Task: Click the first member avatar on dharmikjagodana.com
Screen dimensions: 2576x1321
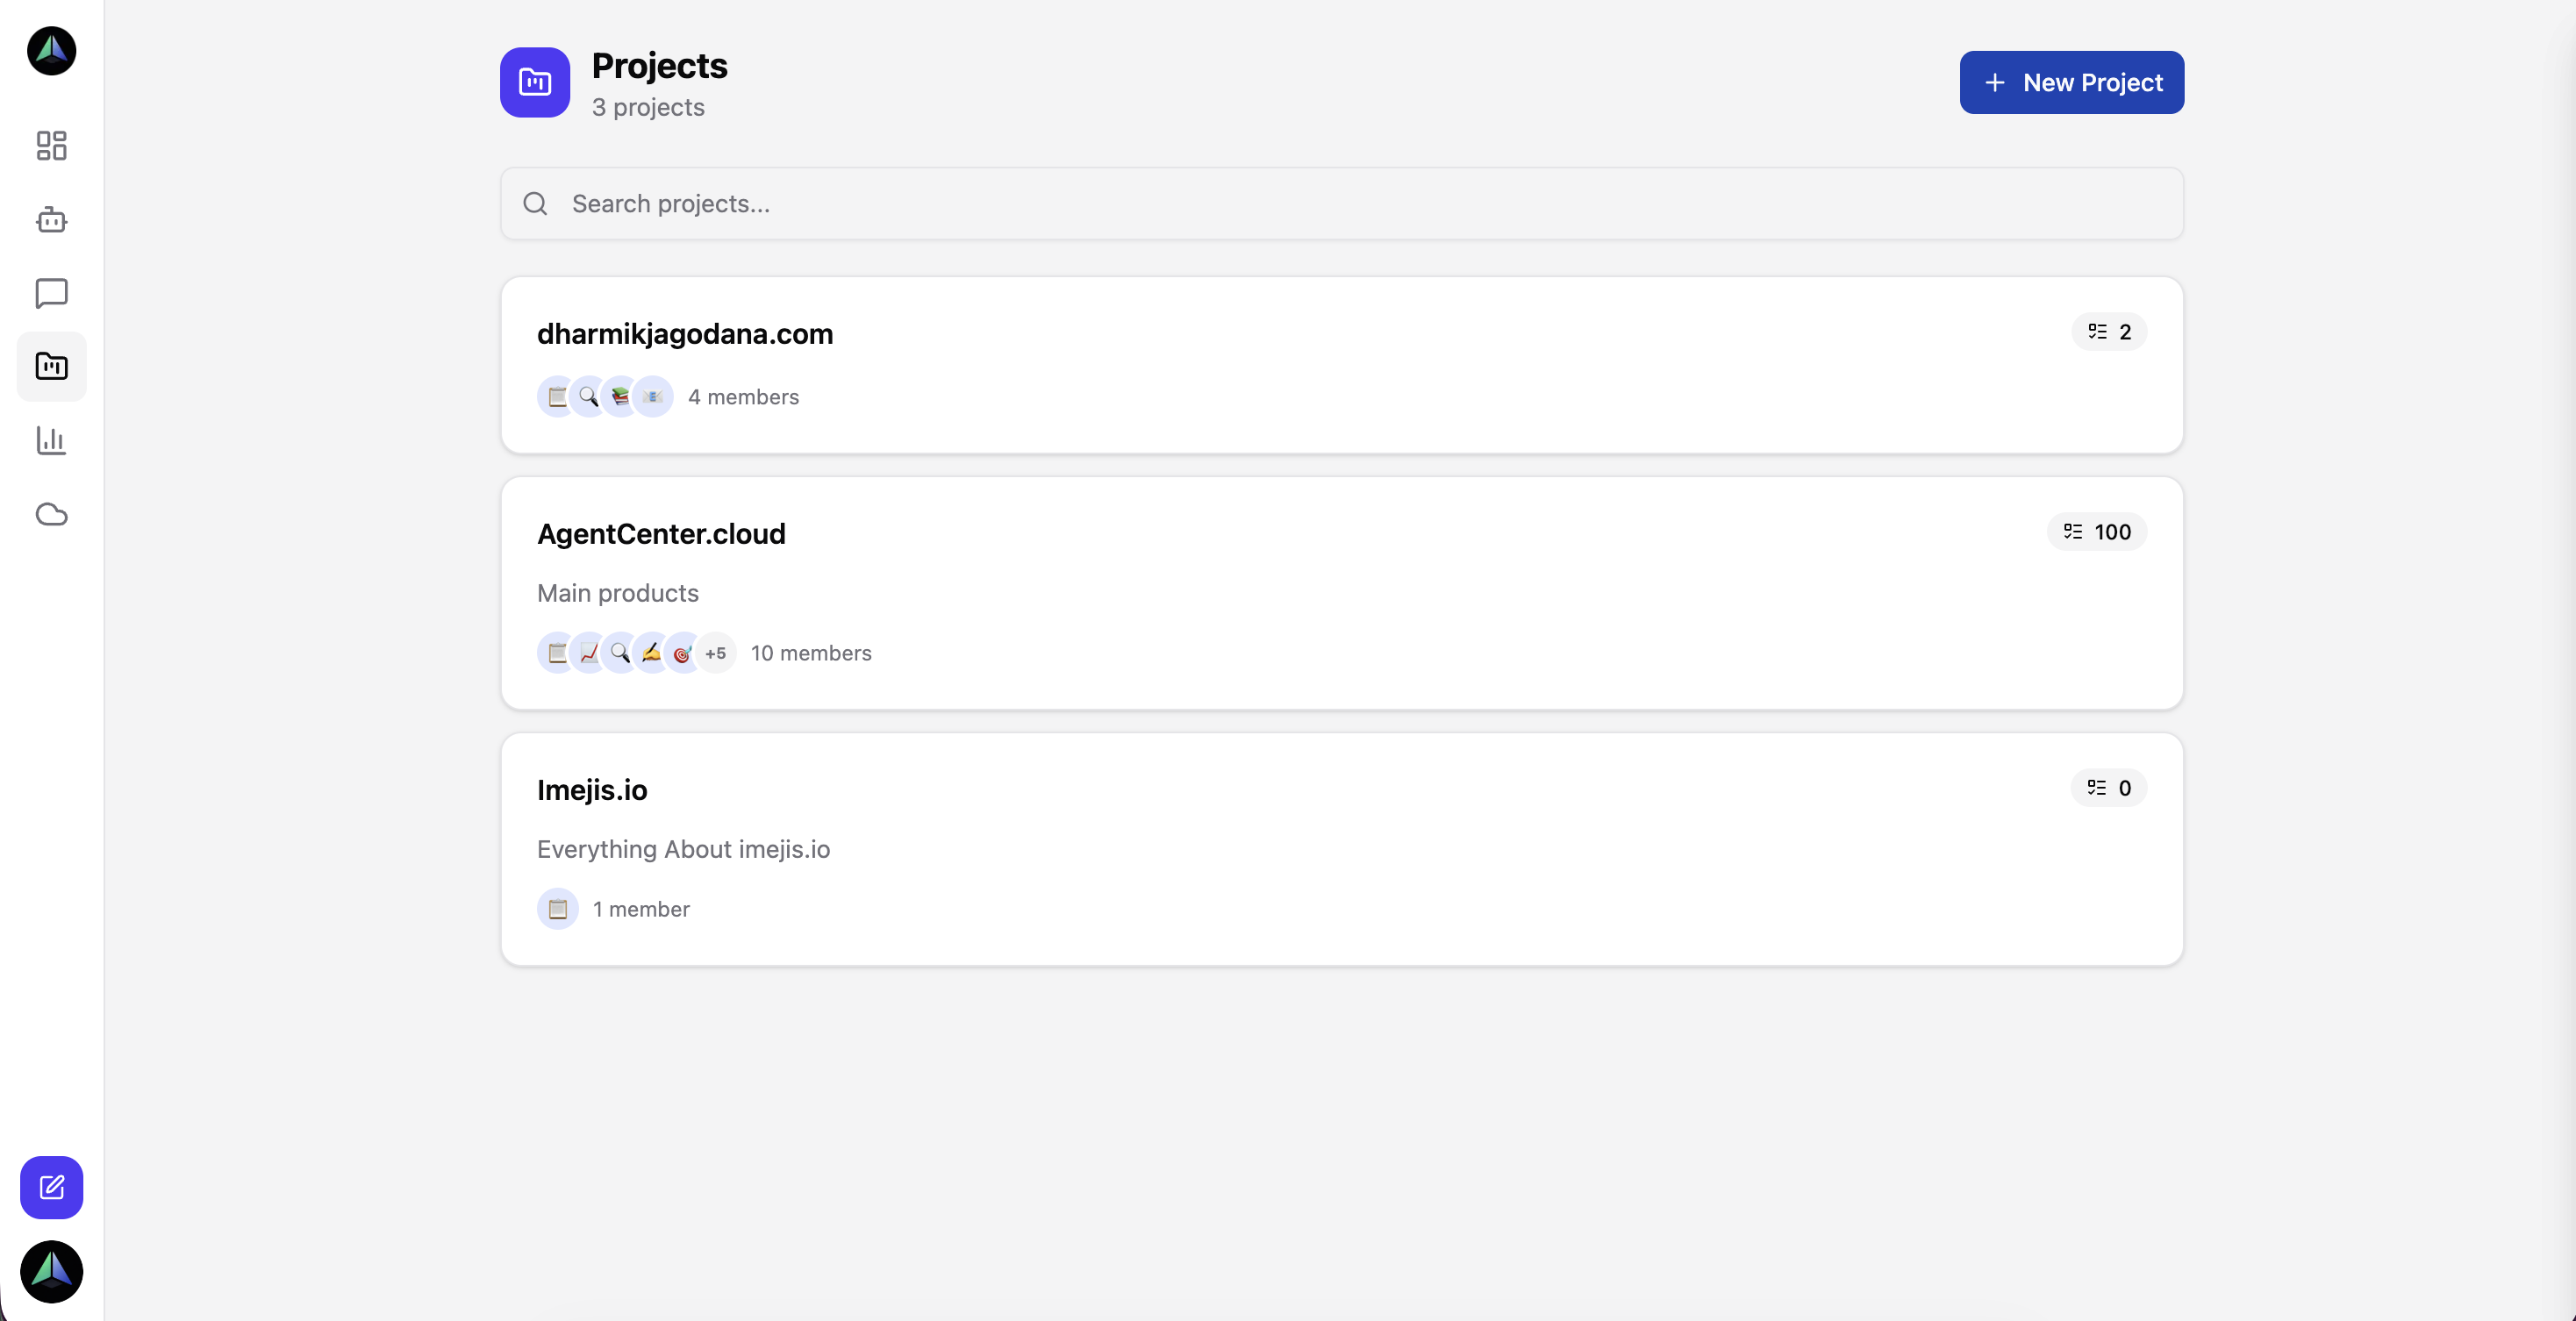Action: click(557, 396)
